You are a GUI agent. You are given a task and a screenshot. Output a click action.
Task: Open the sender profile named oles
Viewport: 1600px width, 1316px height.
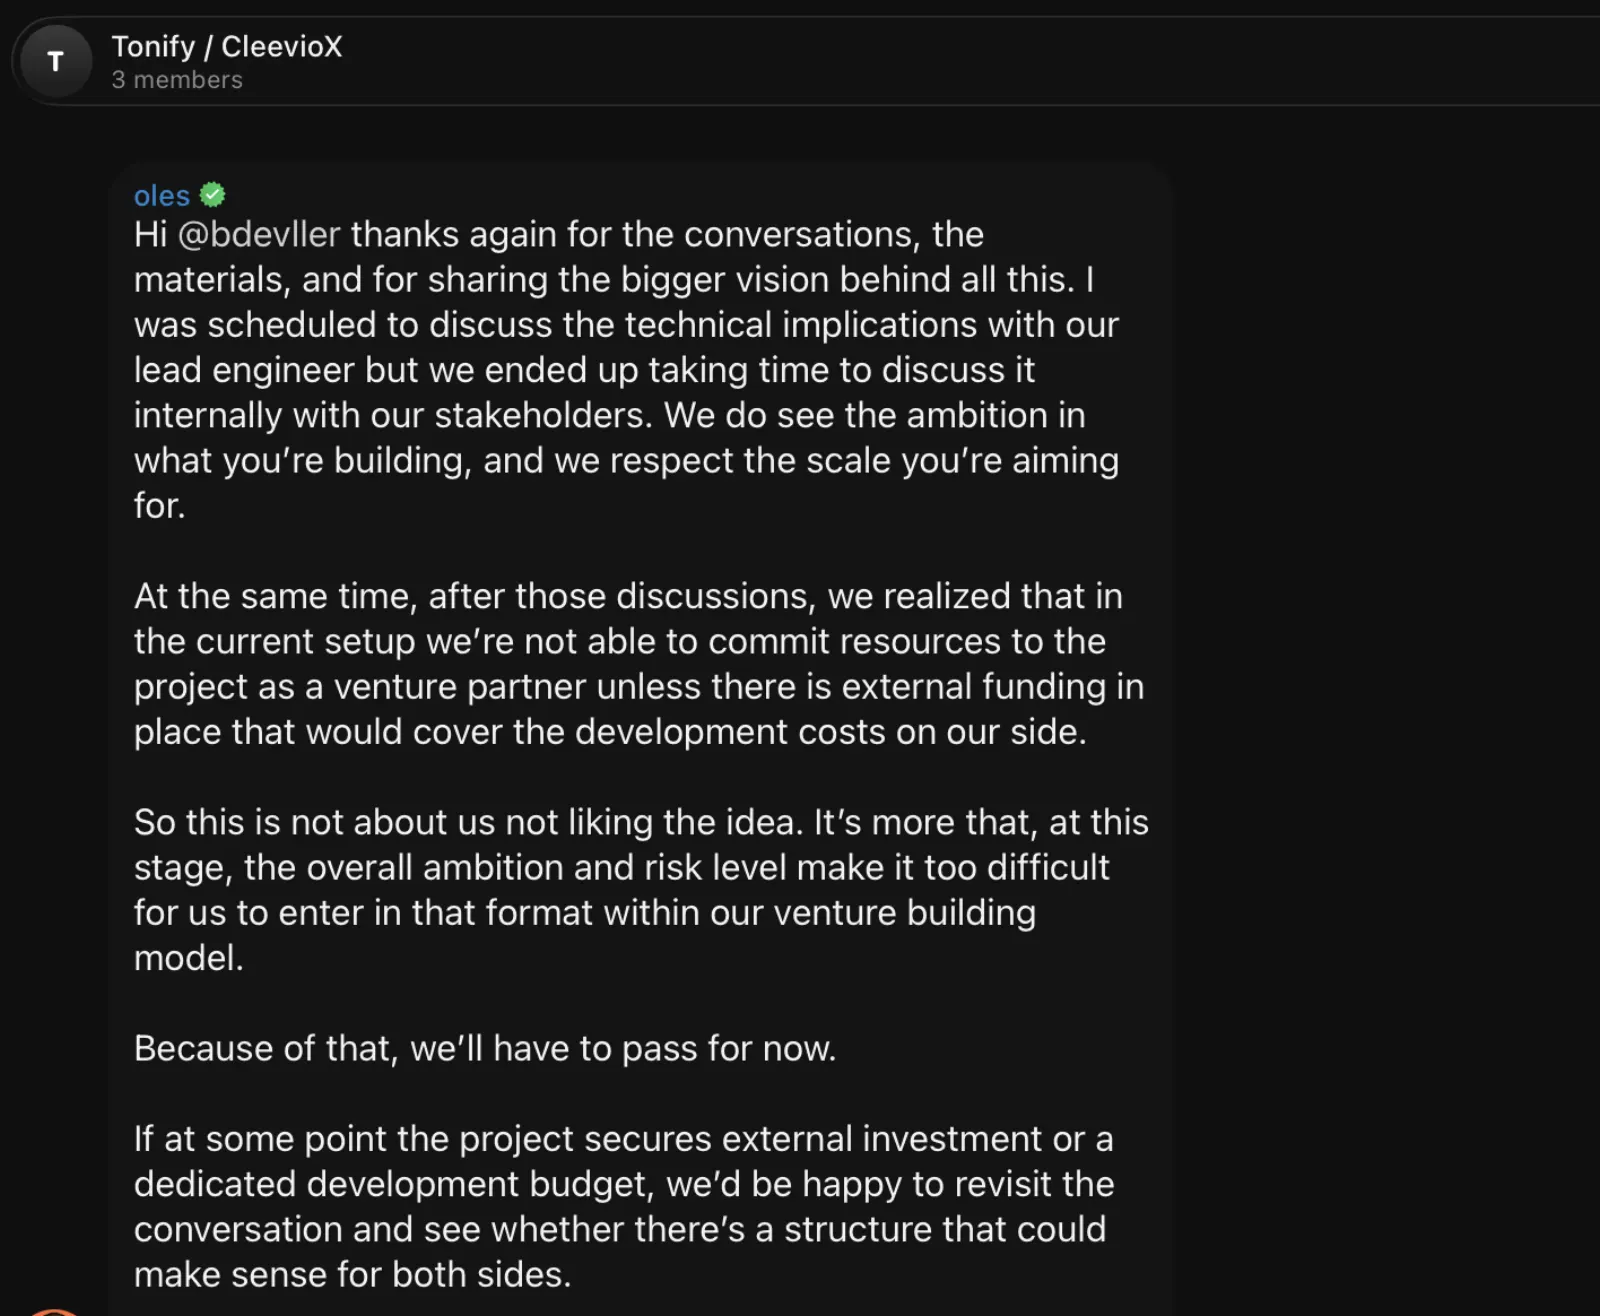click(161, 195)
